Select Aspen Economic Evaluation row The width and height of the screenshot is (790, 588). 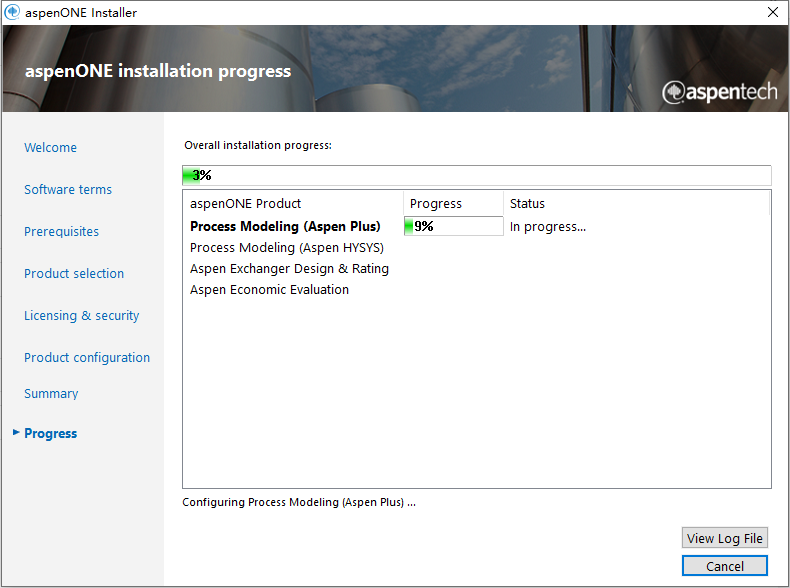pyautogui.click(x=269, y=290)
